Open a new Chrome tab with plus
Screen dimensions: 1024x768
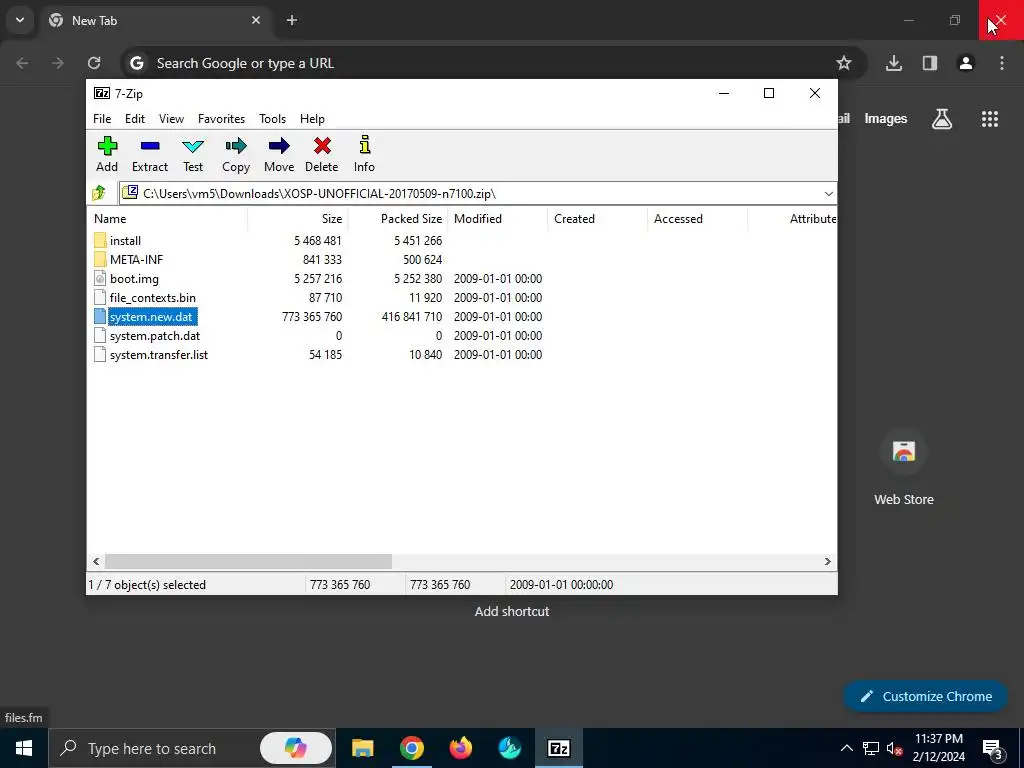(292, 20)
